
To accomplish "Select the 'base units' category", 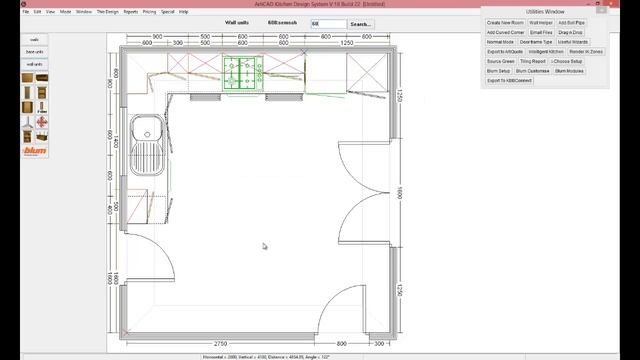I will (34, 52).
